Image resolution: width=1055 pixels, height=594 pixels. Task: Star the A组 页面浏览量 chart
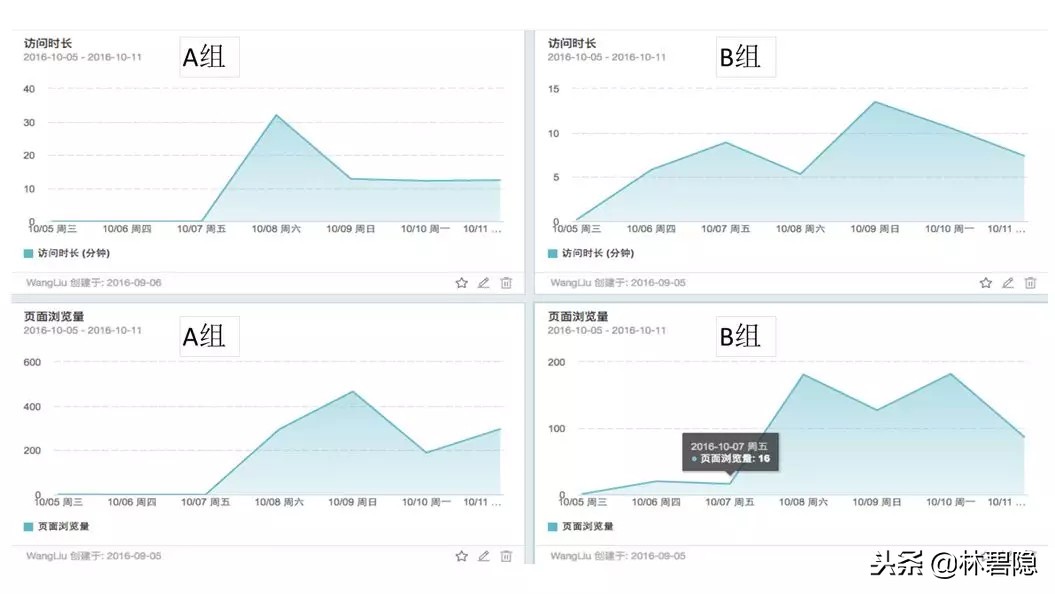(x=462, y=556)
